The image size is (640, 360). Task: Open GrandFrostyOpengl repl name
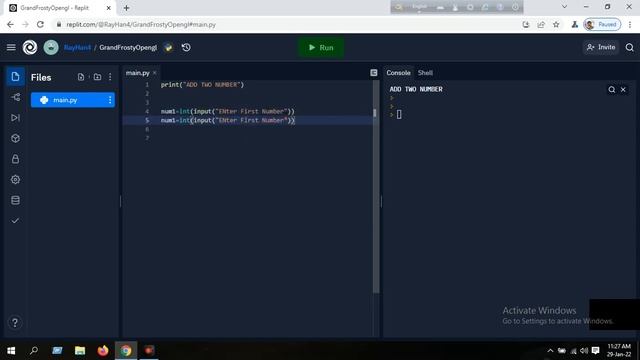click(x=128, y=47)
